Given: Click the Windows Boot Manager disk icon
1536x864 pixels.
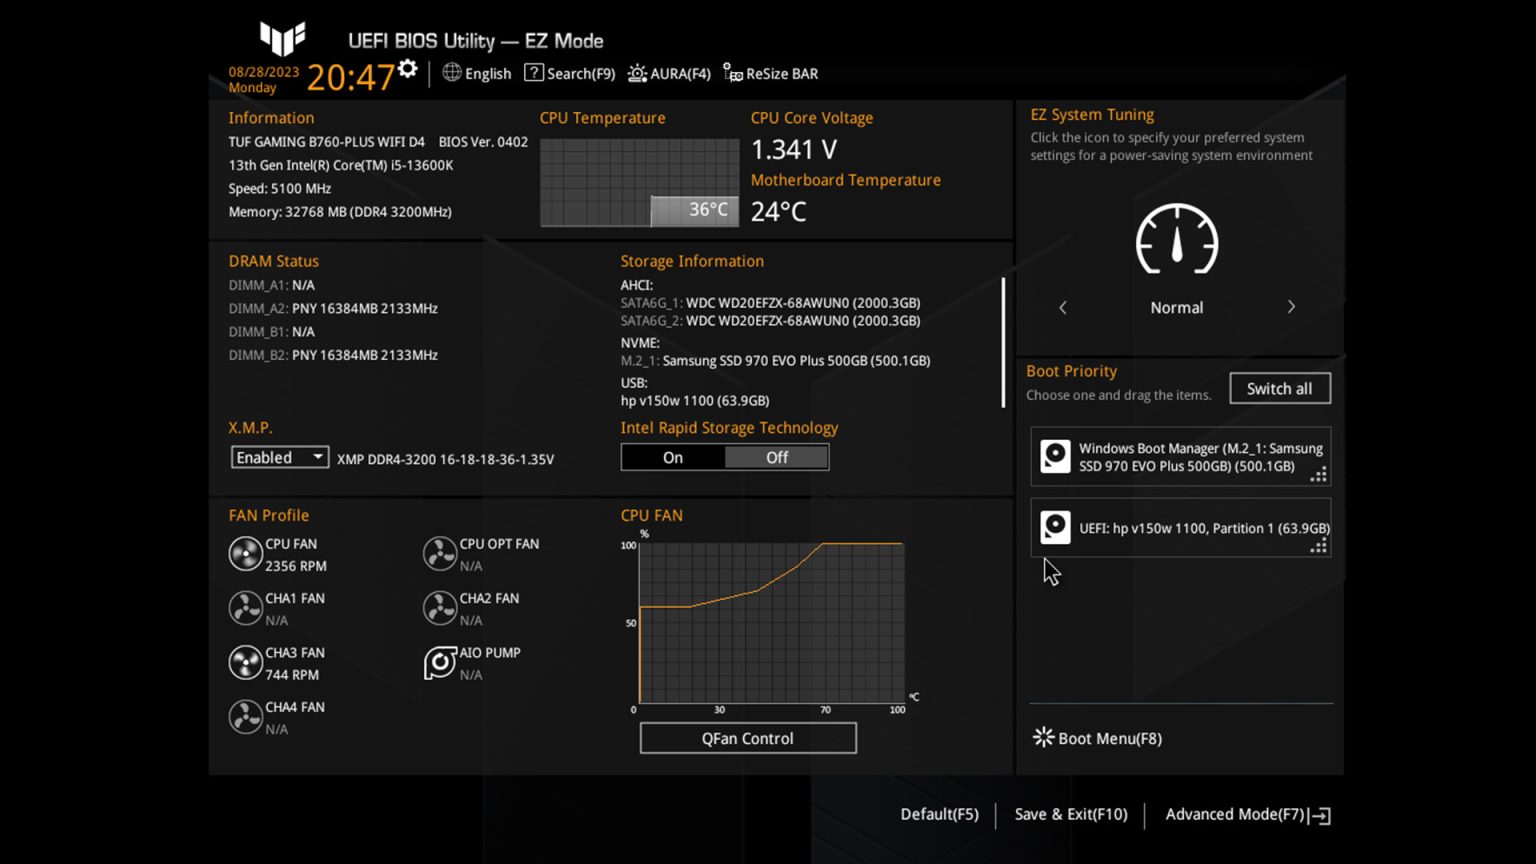Looking at the screenshot, I should (1055, 456).
